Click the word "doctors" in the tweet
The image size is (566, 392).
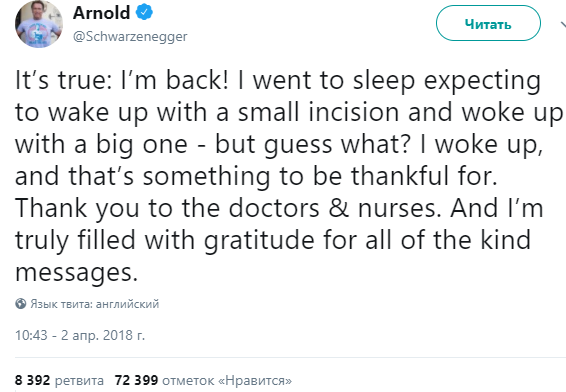(x=274, y=208)
